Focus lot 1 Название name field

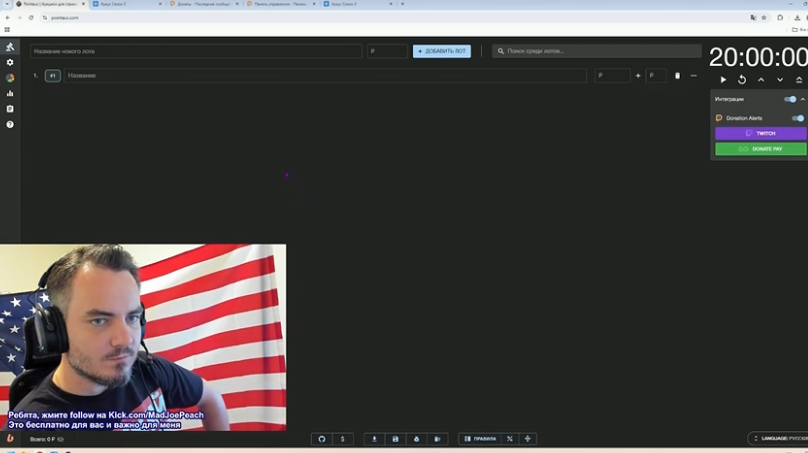[325, 76]
